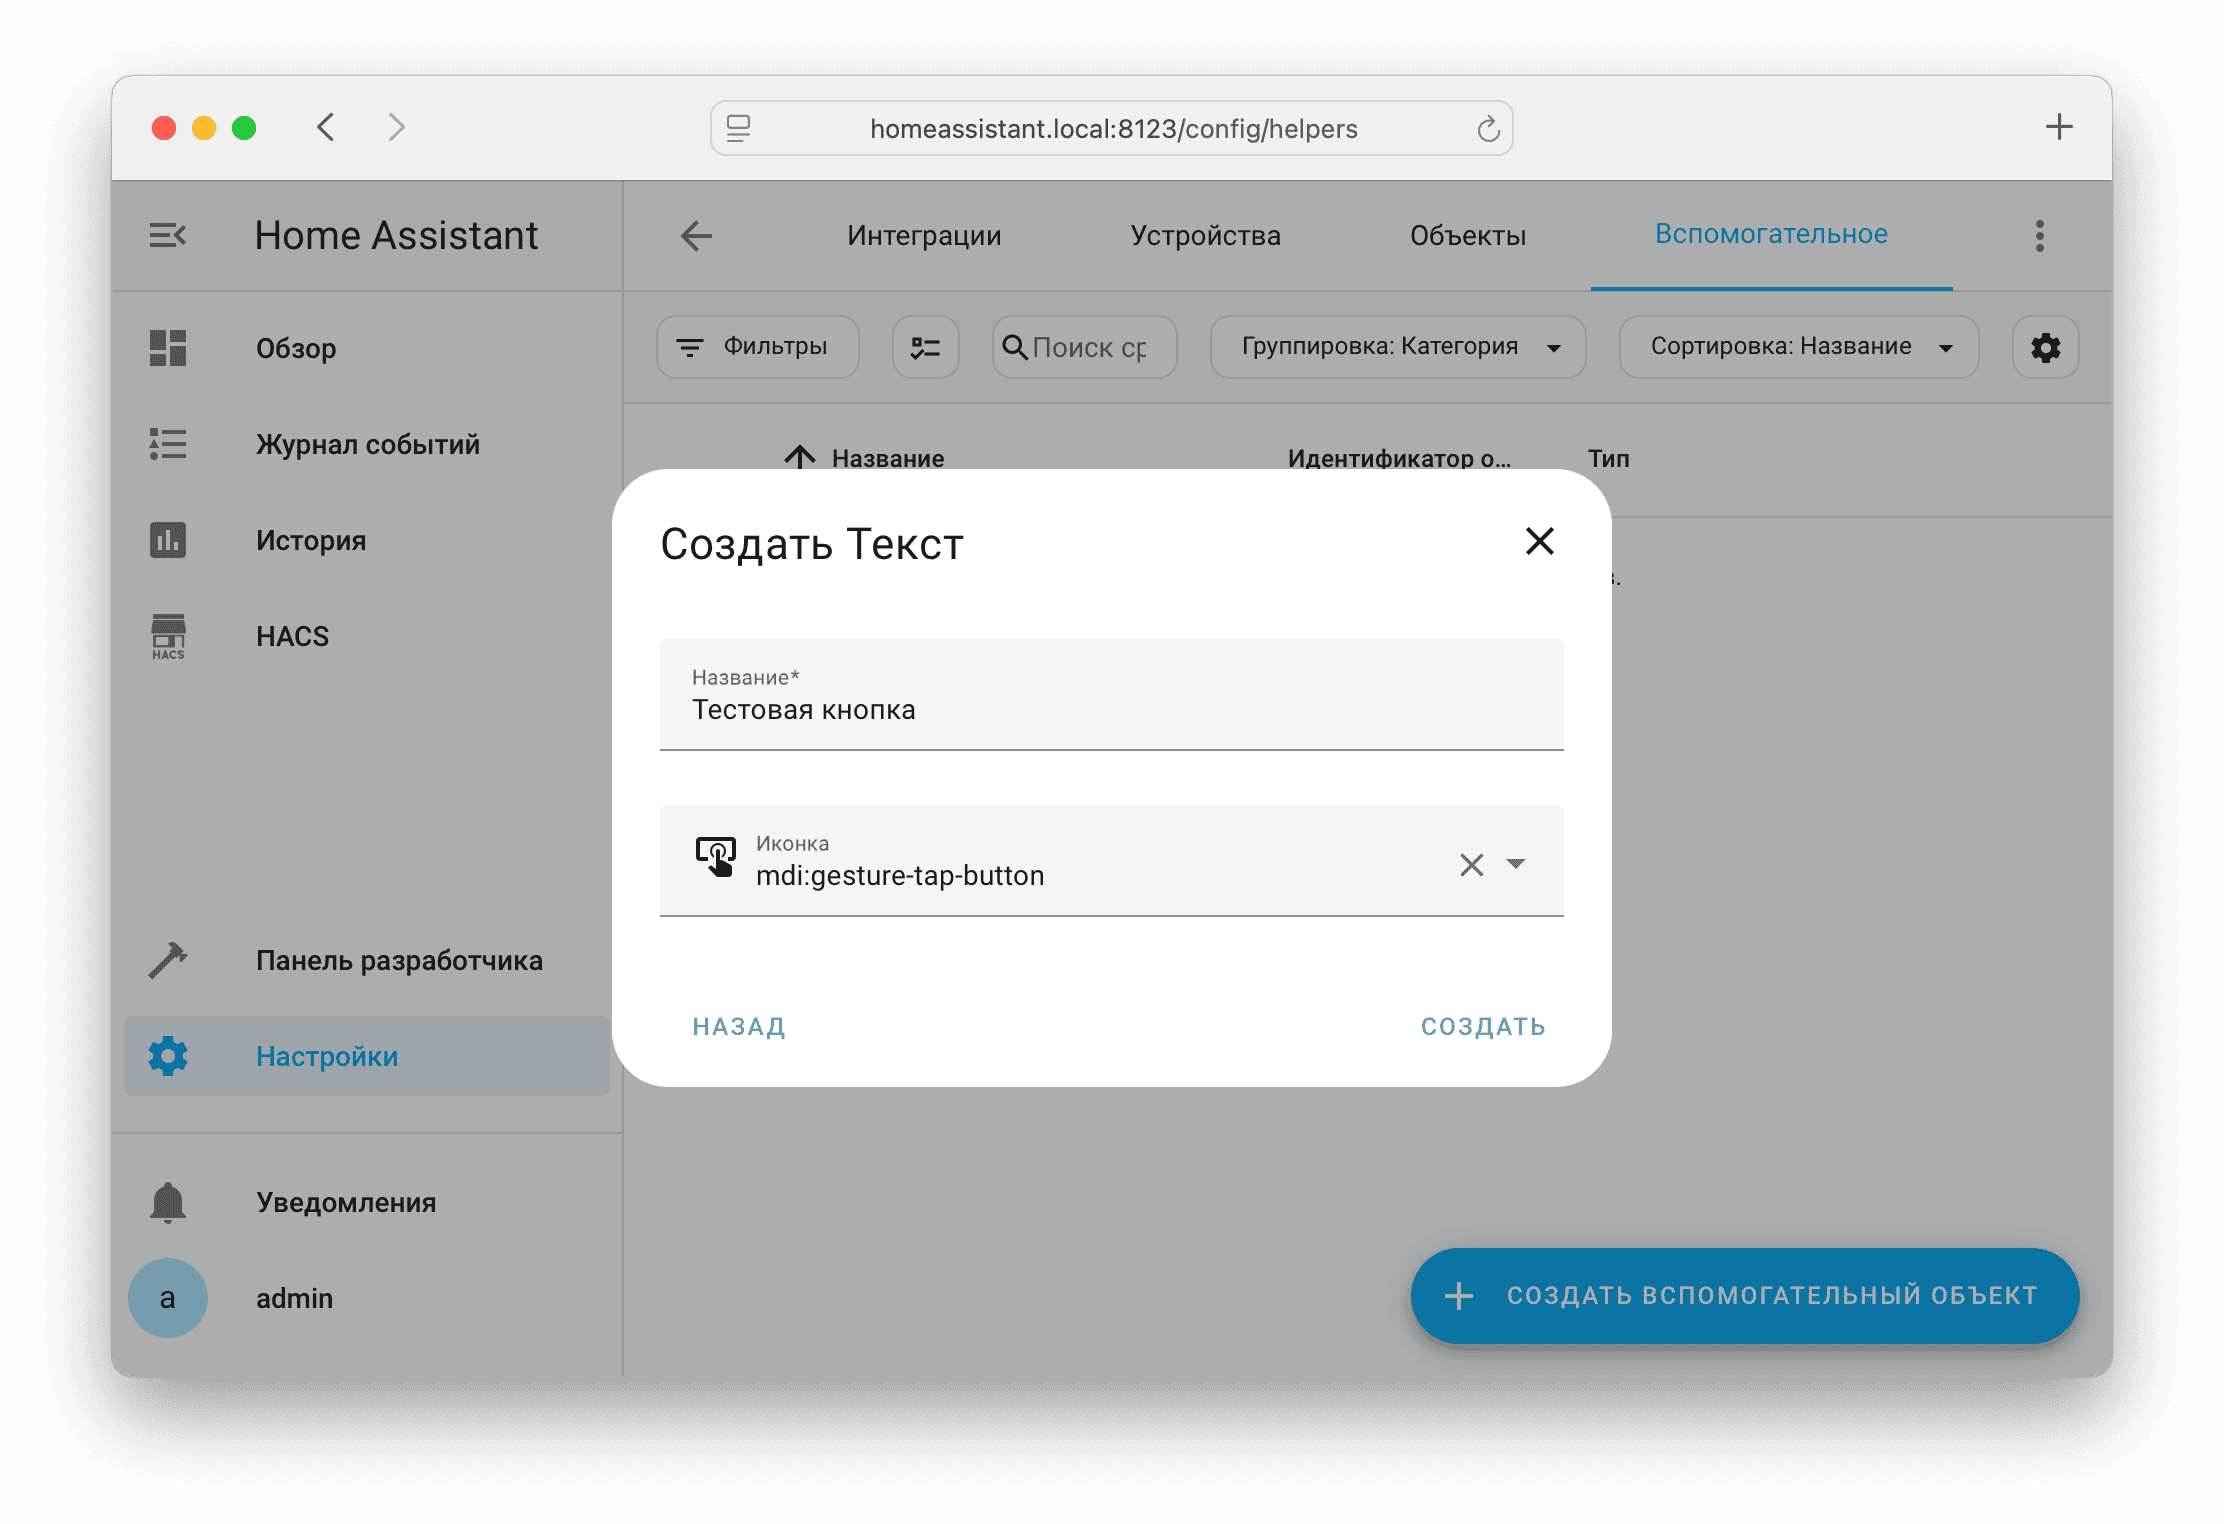Click the Название text field
The height and width of the screenshot is (1524, 2224).
point(1110,709)
